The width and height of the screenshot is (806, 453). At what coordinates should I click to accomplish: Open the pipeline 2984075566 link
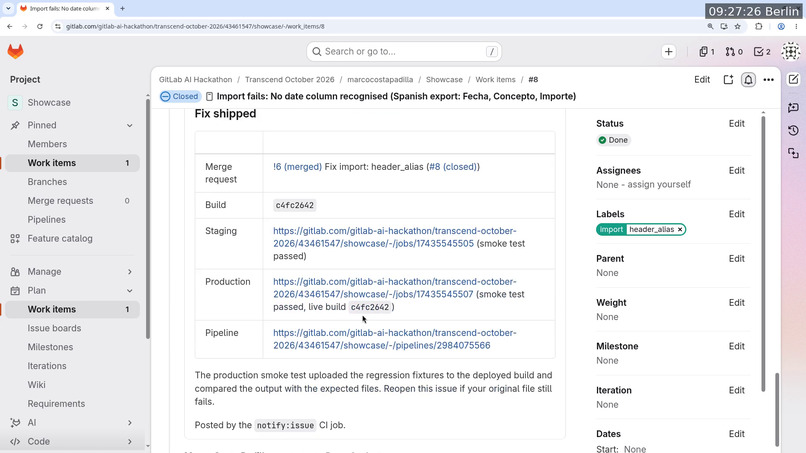click(x=394, y=339)
